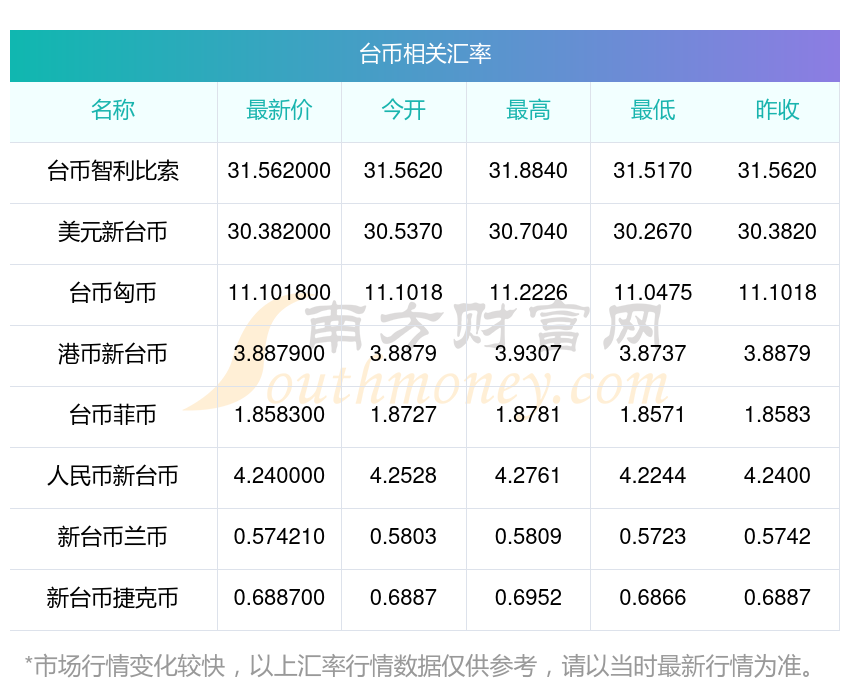Click the low value 11.0475
This screenshot has width=850, height=698.
point(653,293)
